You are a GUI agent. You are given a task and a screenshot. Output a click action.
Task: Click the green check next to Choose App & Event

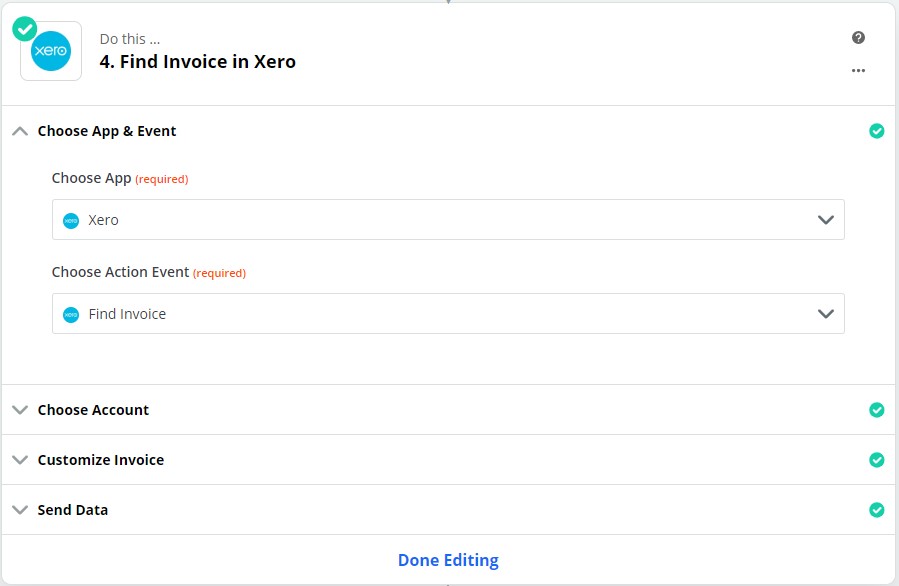tap(877, 131)
